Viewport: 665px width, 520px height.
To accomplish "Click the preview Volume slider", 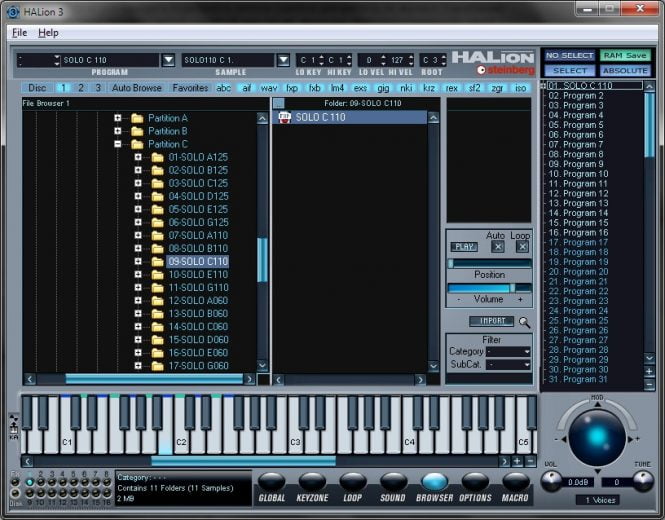I will click(490, 288).
